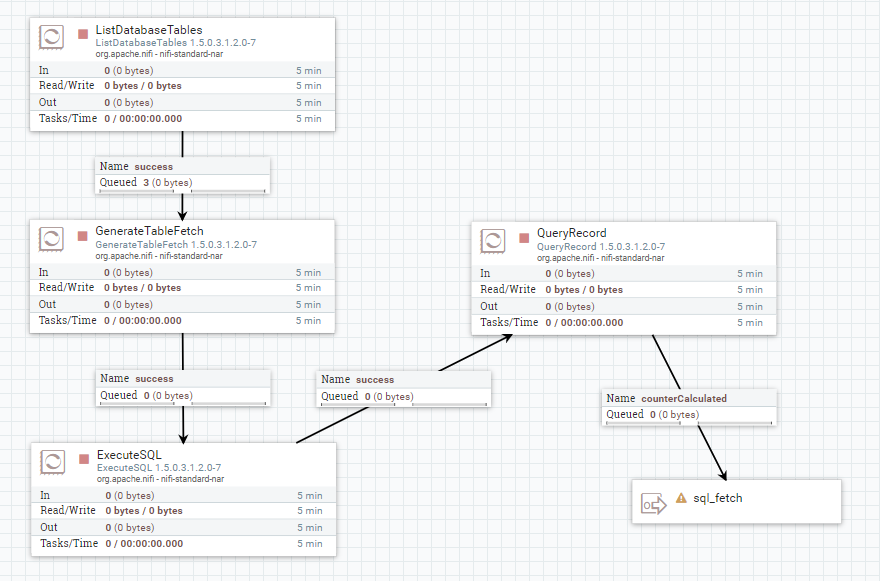Click the ExecuteSQL processor icon
Image resolution: width=880 pixels, height=581 pixels.
click(53, 462)
